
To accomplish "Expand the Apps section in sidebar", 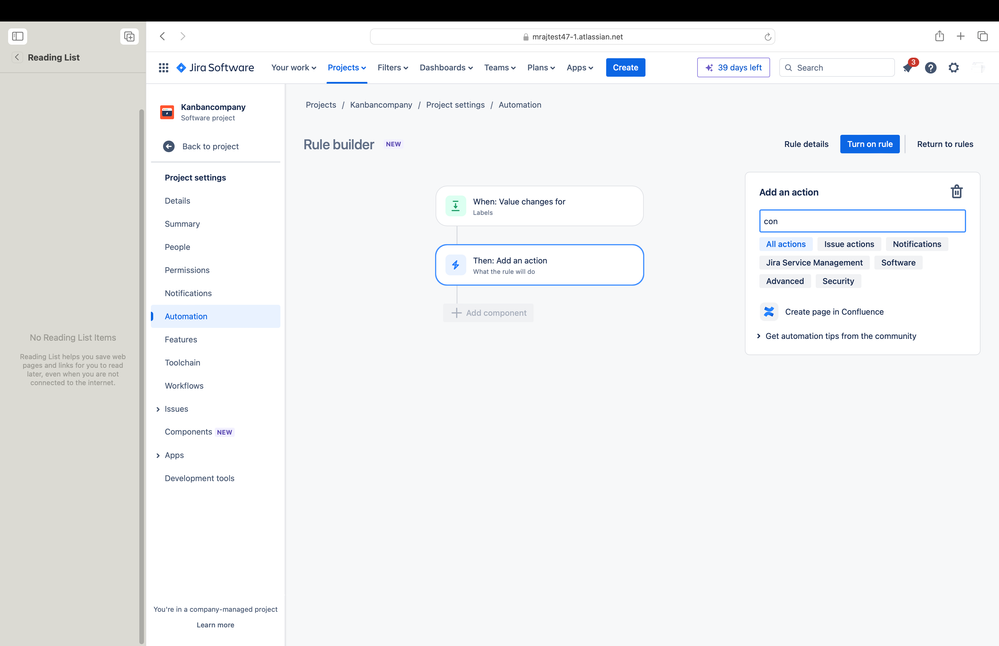I will (158, 456).
